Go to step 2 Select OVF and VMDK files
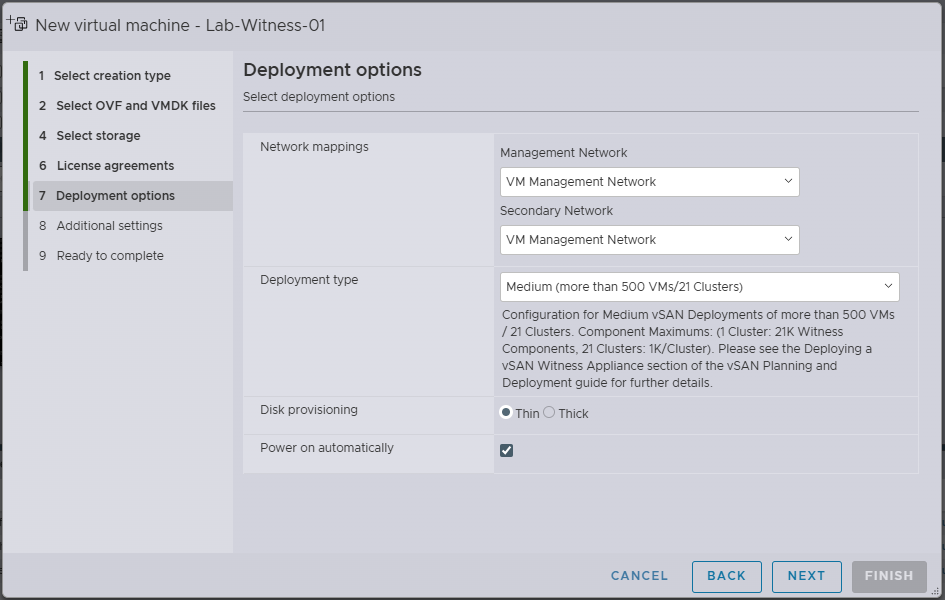This screenshot has height=600, width=945. tap(135, 106)
